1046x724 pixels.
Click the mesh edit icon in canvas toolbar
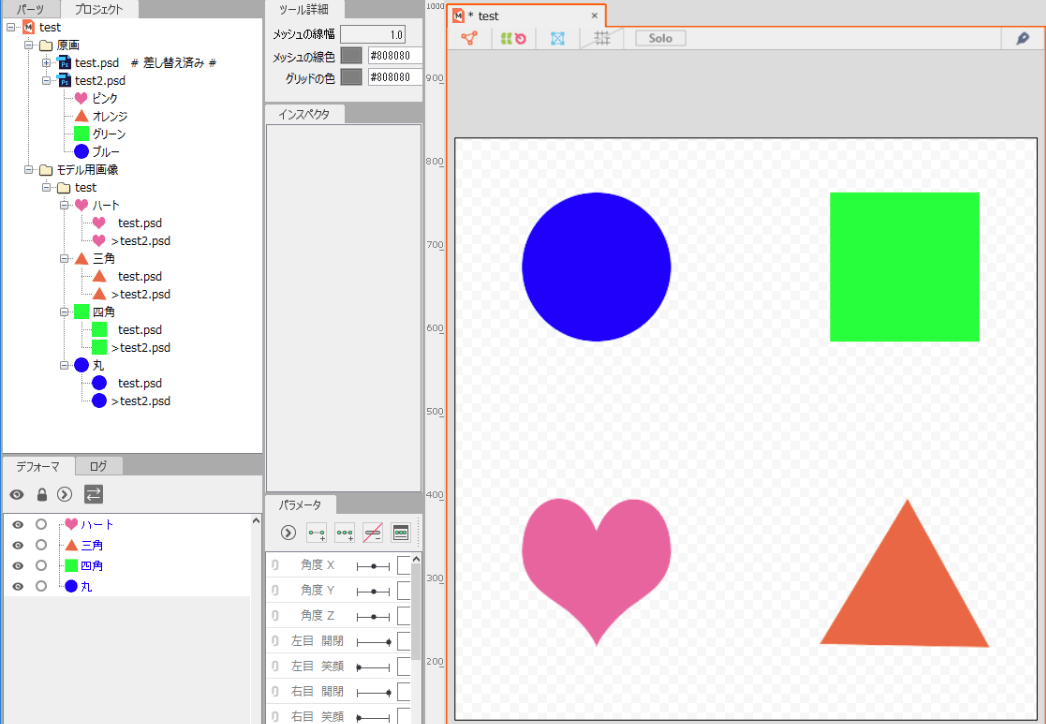pyautogui.click(x=469, y=38)
